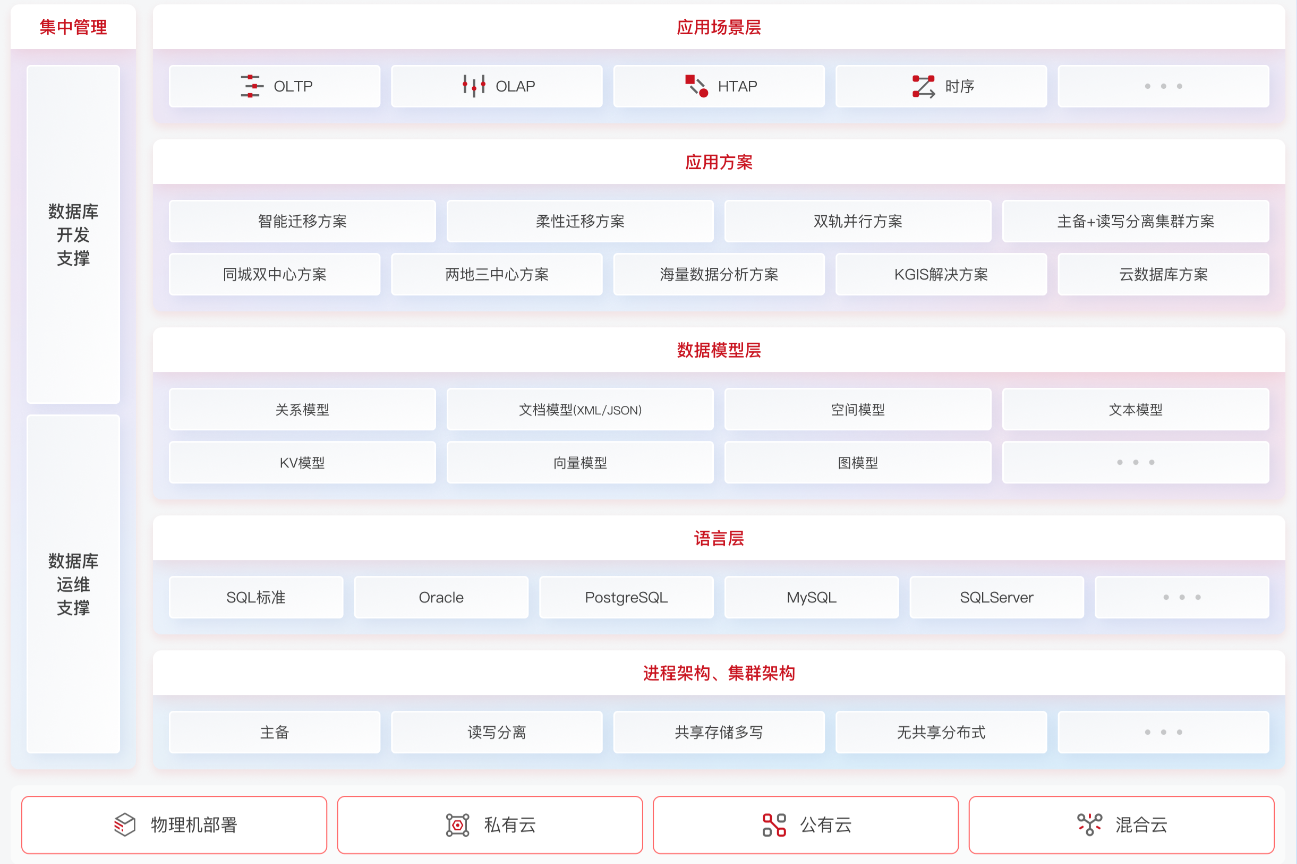Choose SQLServer language compatibility
1297x864 pixels.
click(x=997, y=597)
